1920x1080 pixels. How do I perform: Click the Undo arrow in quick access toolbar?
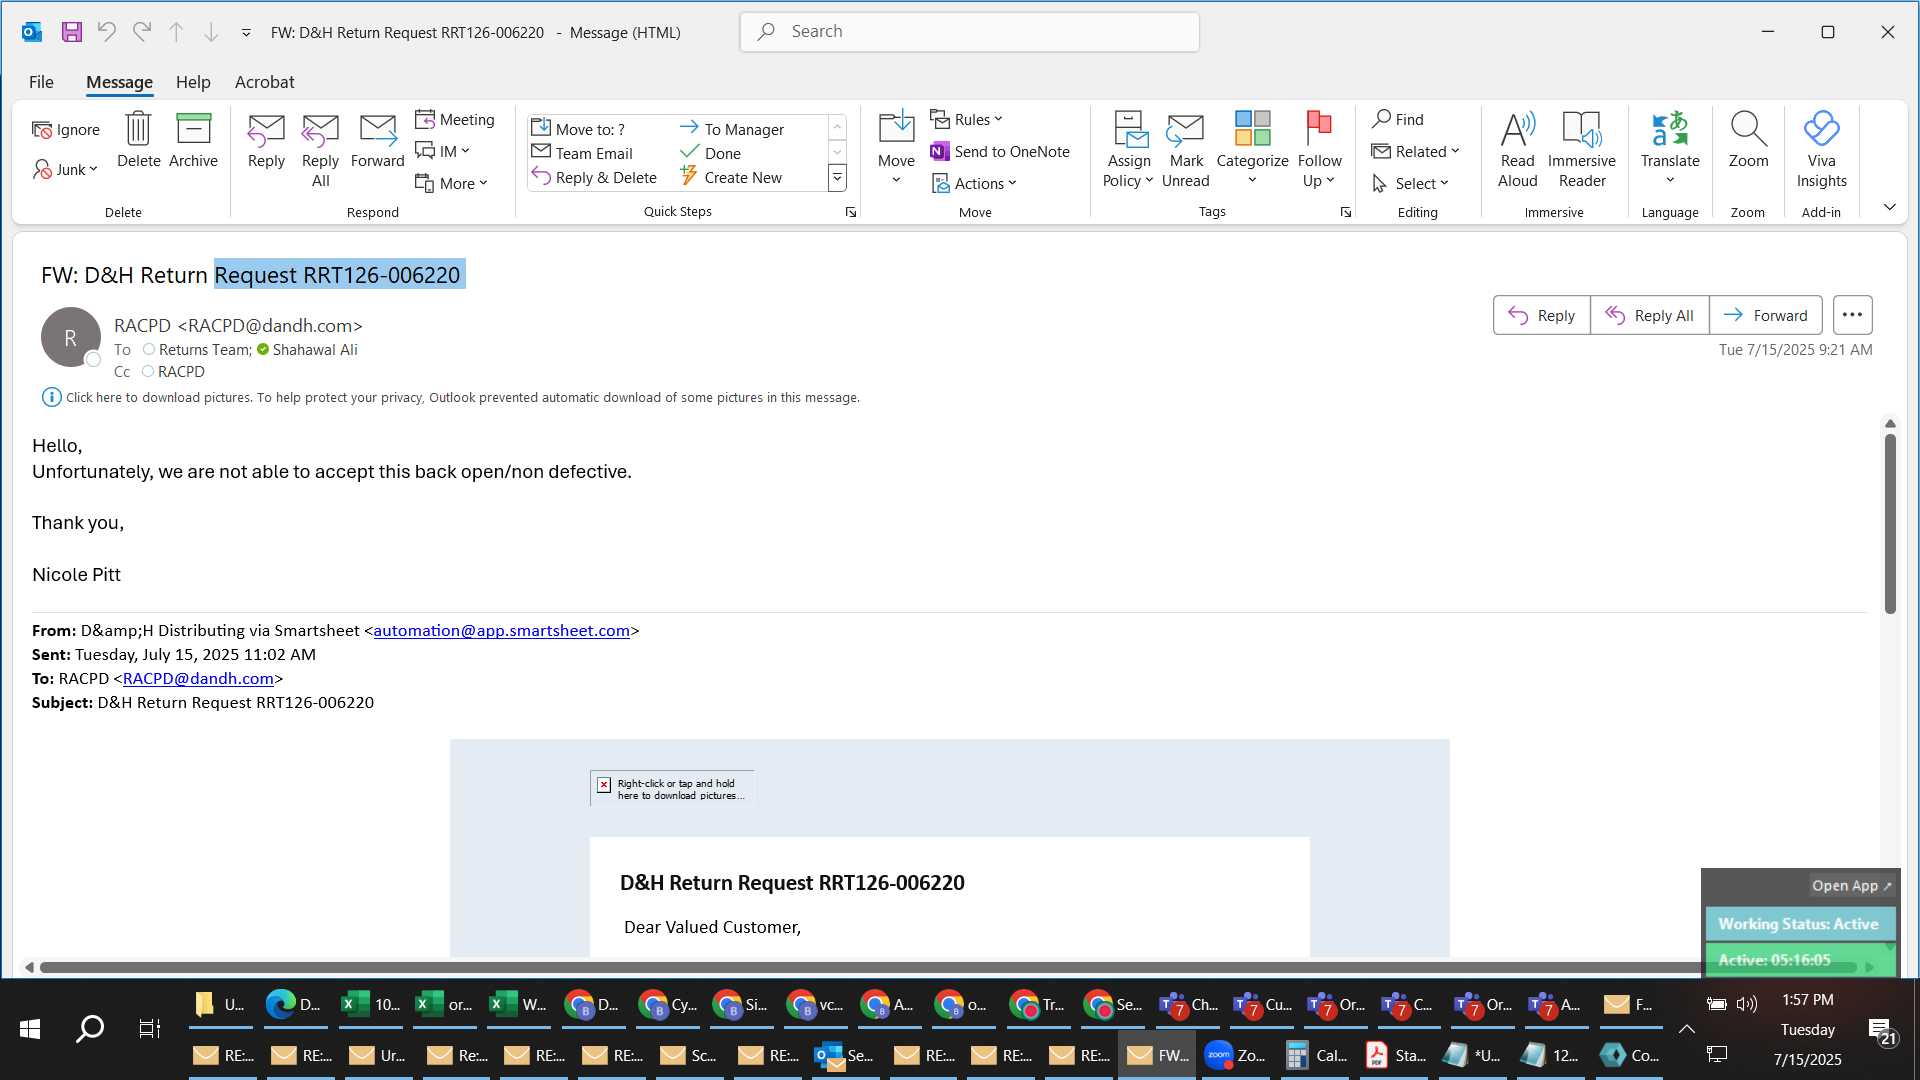click(x=106, y=32)
